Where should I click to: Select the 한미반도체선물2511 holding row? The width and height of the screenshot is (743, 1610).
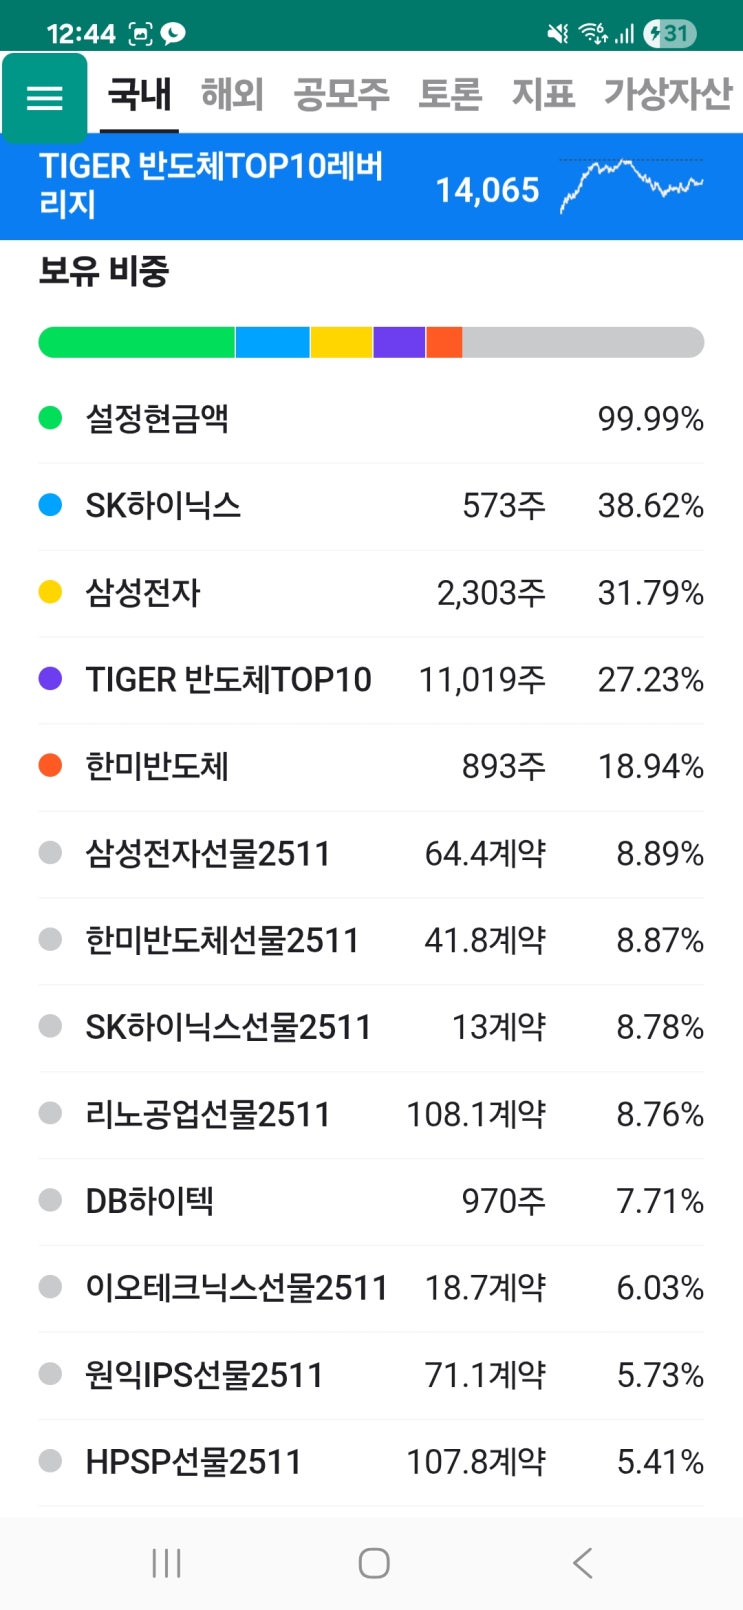click(x=370, y=940)
